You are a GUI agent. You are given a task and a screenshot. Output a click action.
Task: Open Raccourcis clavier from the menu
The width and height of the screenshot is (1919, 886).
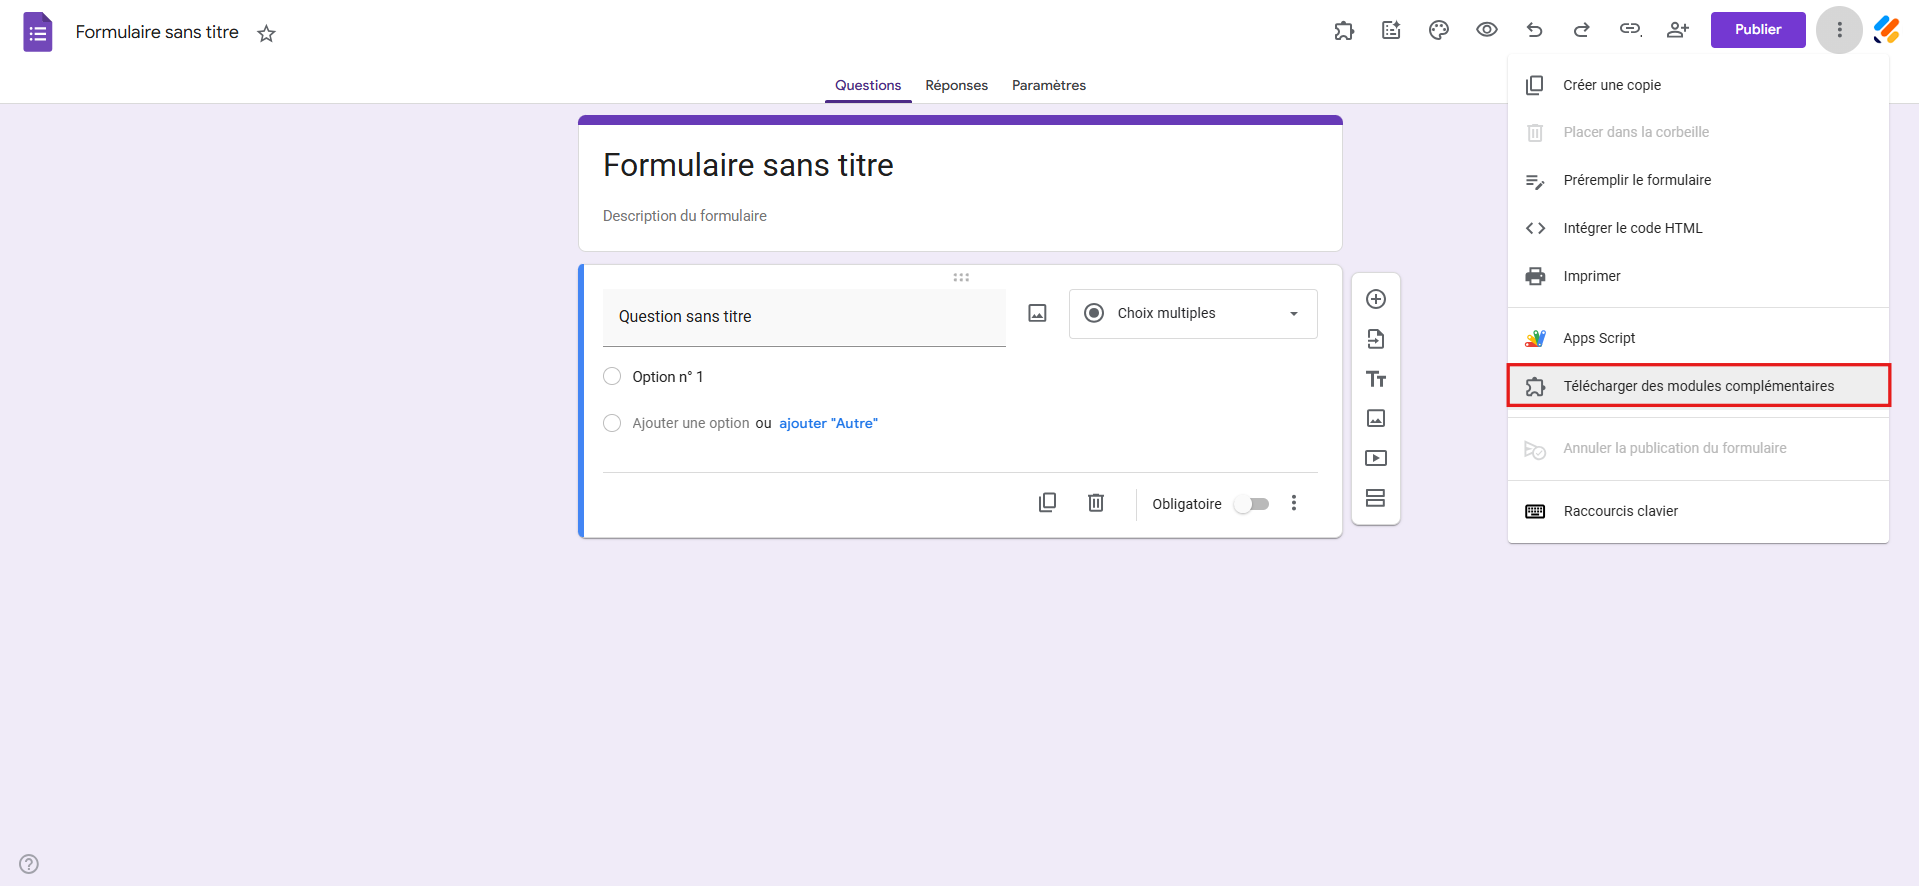[x=1698, y=511]
